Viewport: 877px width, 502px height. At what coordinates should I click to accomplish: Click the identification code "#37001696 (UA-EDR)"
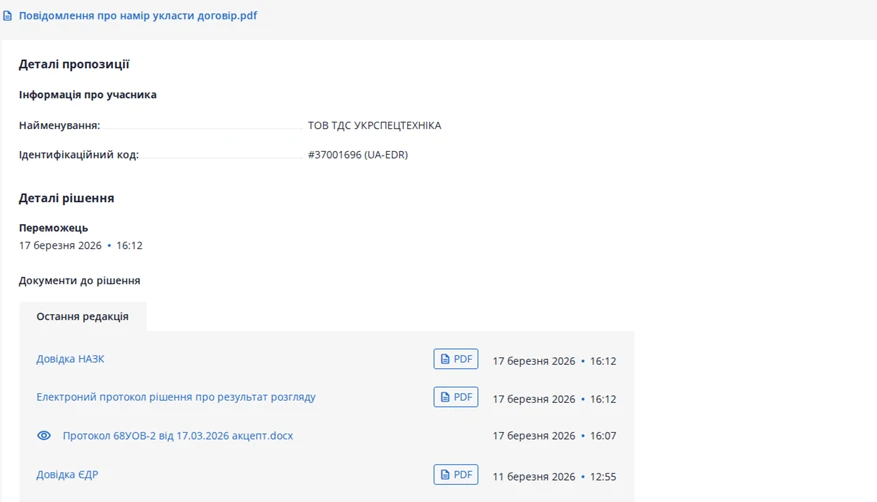(358, 155)
